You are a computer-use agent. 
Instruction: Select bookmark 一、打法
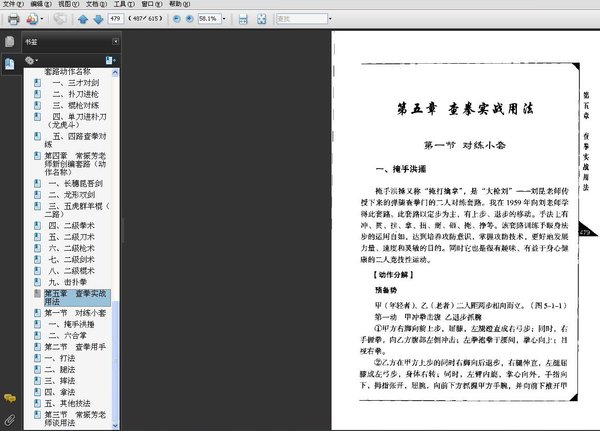click(x=60, y=358)
